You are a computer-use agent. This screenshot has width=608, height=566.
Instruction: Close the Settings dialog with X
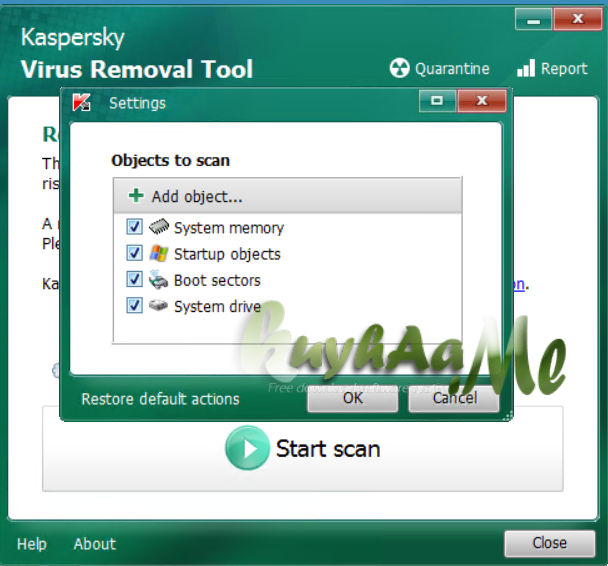[x=482, y=101]
